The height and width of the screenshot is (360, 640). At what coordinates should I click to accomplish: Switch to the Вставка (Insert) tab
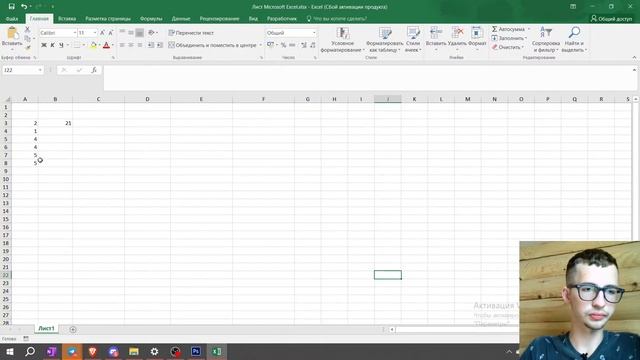pyautogui.click(x=67, y=19)
